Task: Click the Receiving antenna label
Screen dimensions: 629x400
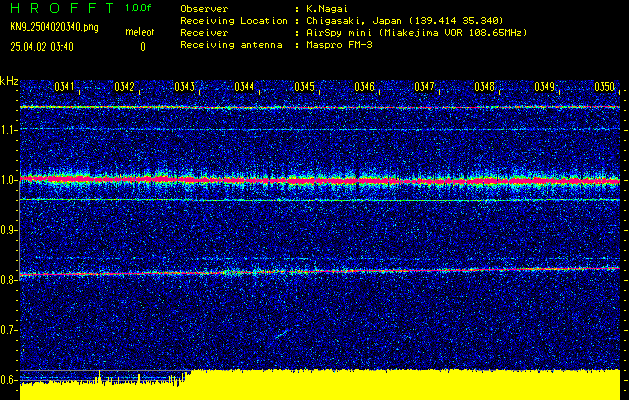Action: pyautogui.click(x=231, y=45)
